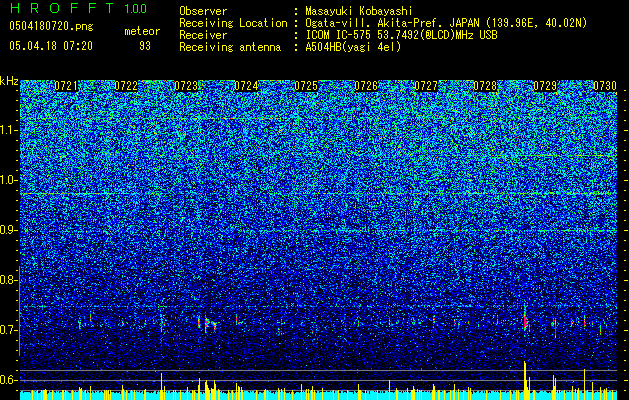
Task: Click the 0.6 frequency axis label
Action: pyautogui.click(x=8, y=380)
